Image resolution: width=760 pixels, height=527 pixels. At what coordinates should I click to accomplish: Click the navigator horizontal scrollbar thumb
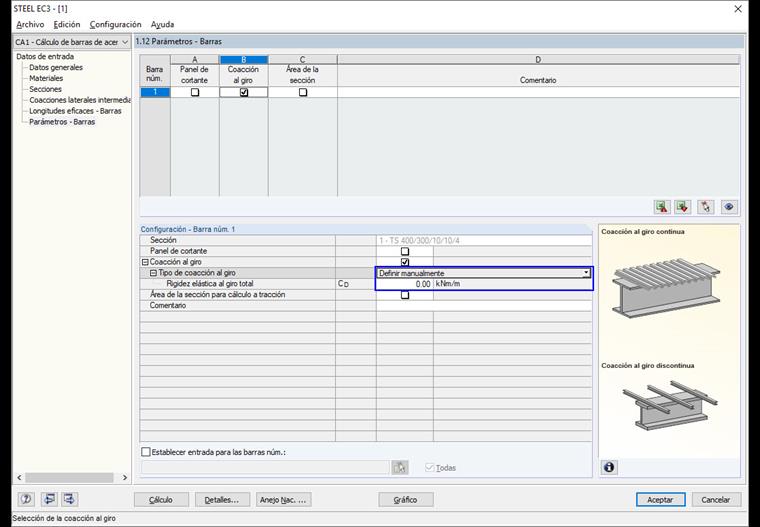pyautogui.click(x=69, y=478)
